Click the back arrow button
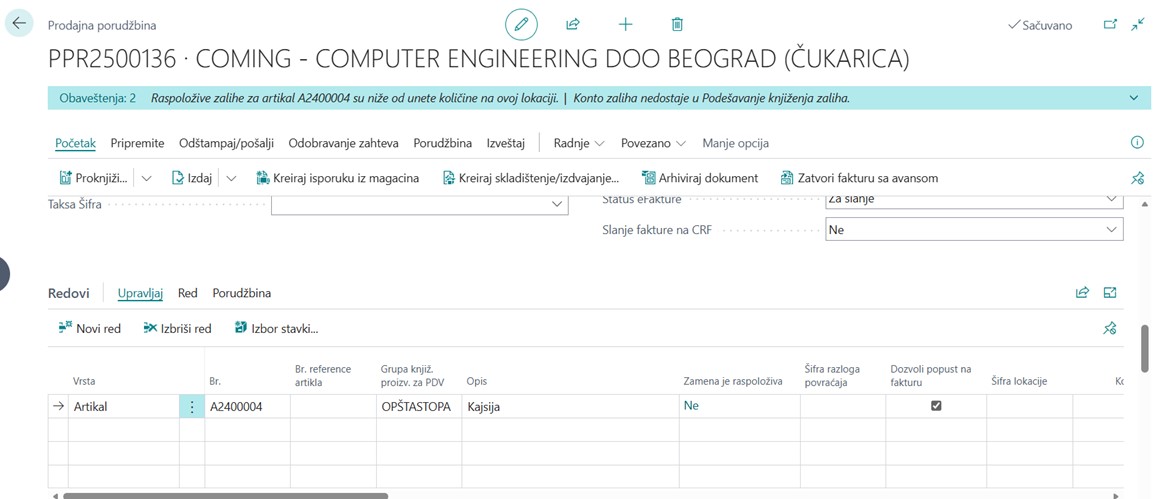Screen dimensions: 1156x499 tap(19, 23)
